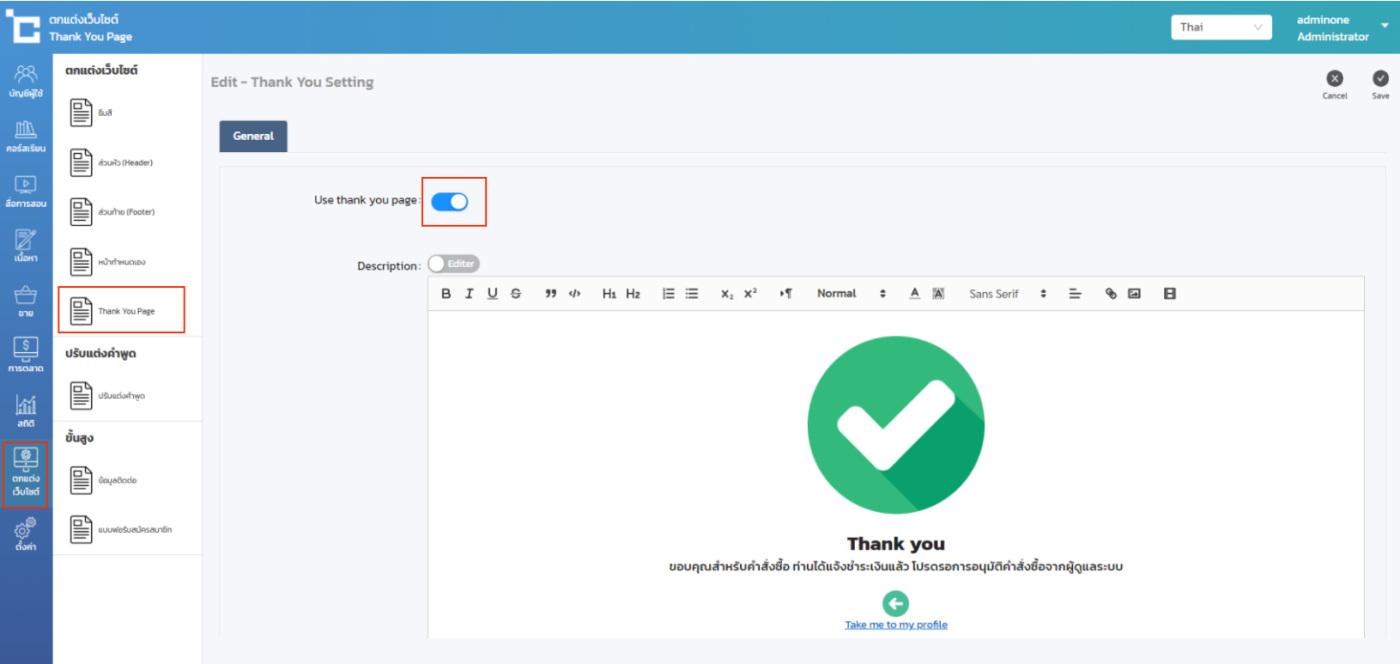1400x664 pixels.
Task: Click the Save checkmark icon
Action: tap(1380, 79)
